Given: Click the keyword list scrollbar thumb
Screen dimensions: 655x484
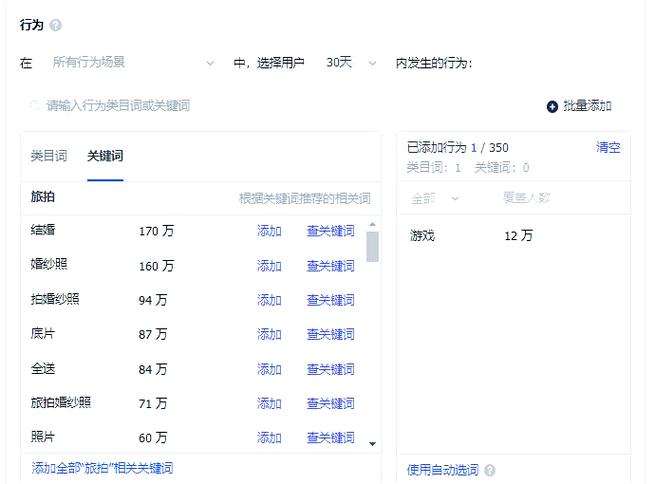Looking at the screenshot, I should [x=373, y=247].
